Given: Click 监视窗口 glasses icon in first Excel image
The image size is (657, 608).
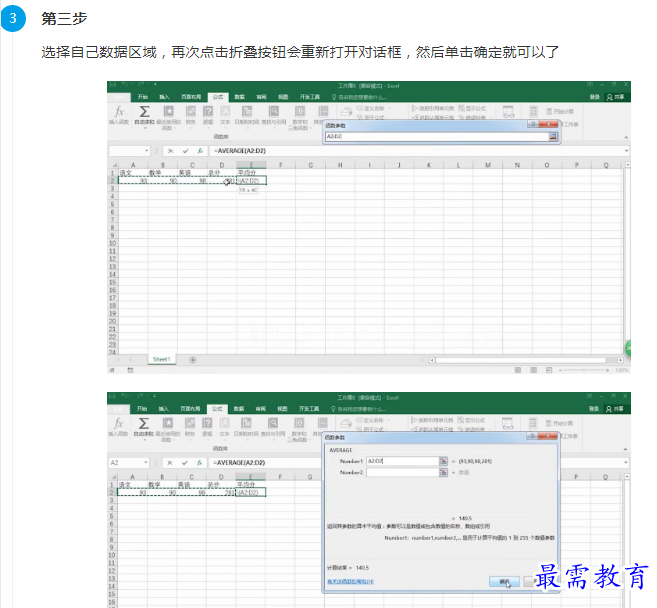Looking at the screenshot, I should [509, 111].
